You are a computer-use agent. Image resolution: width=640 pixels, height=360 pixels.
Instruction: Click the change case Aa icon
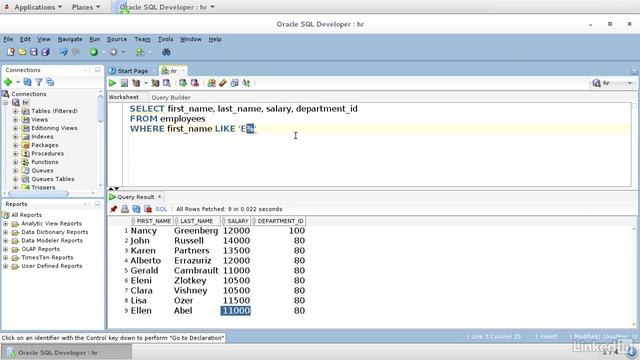[x=246, y=83]
